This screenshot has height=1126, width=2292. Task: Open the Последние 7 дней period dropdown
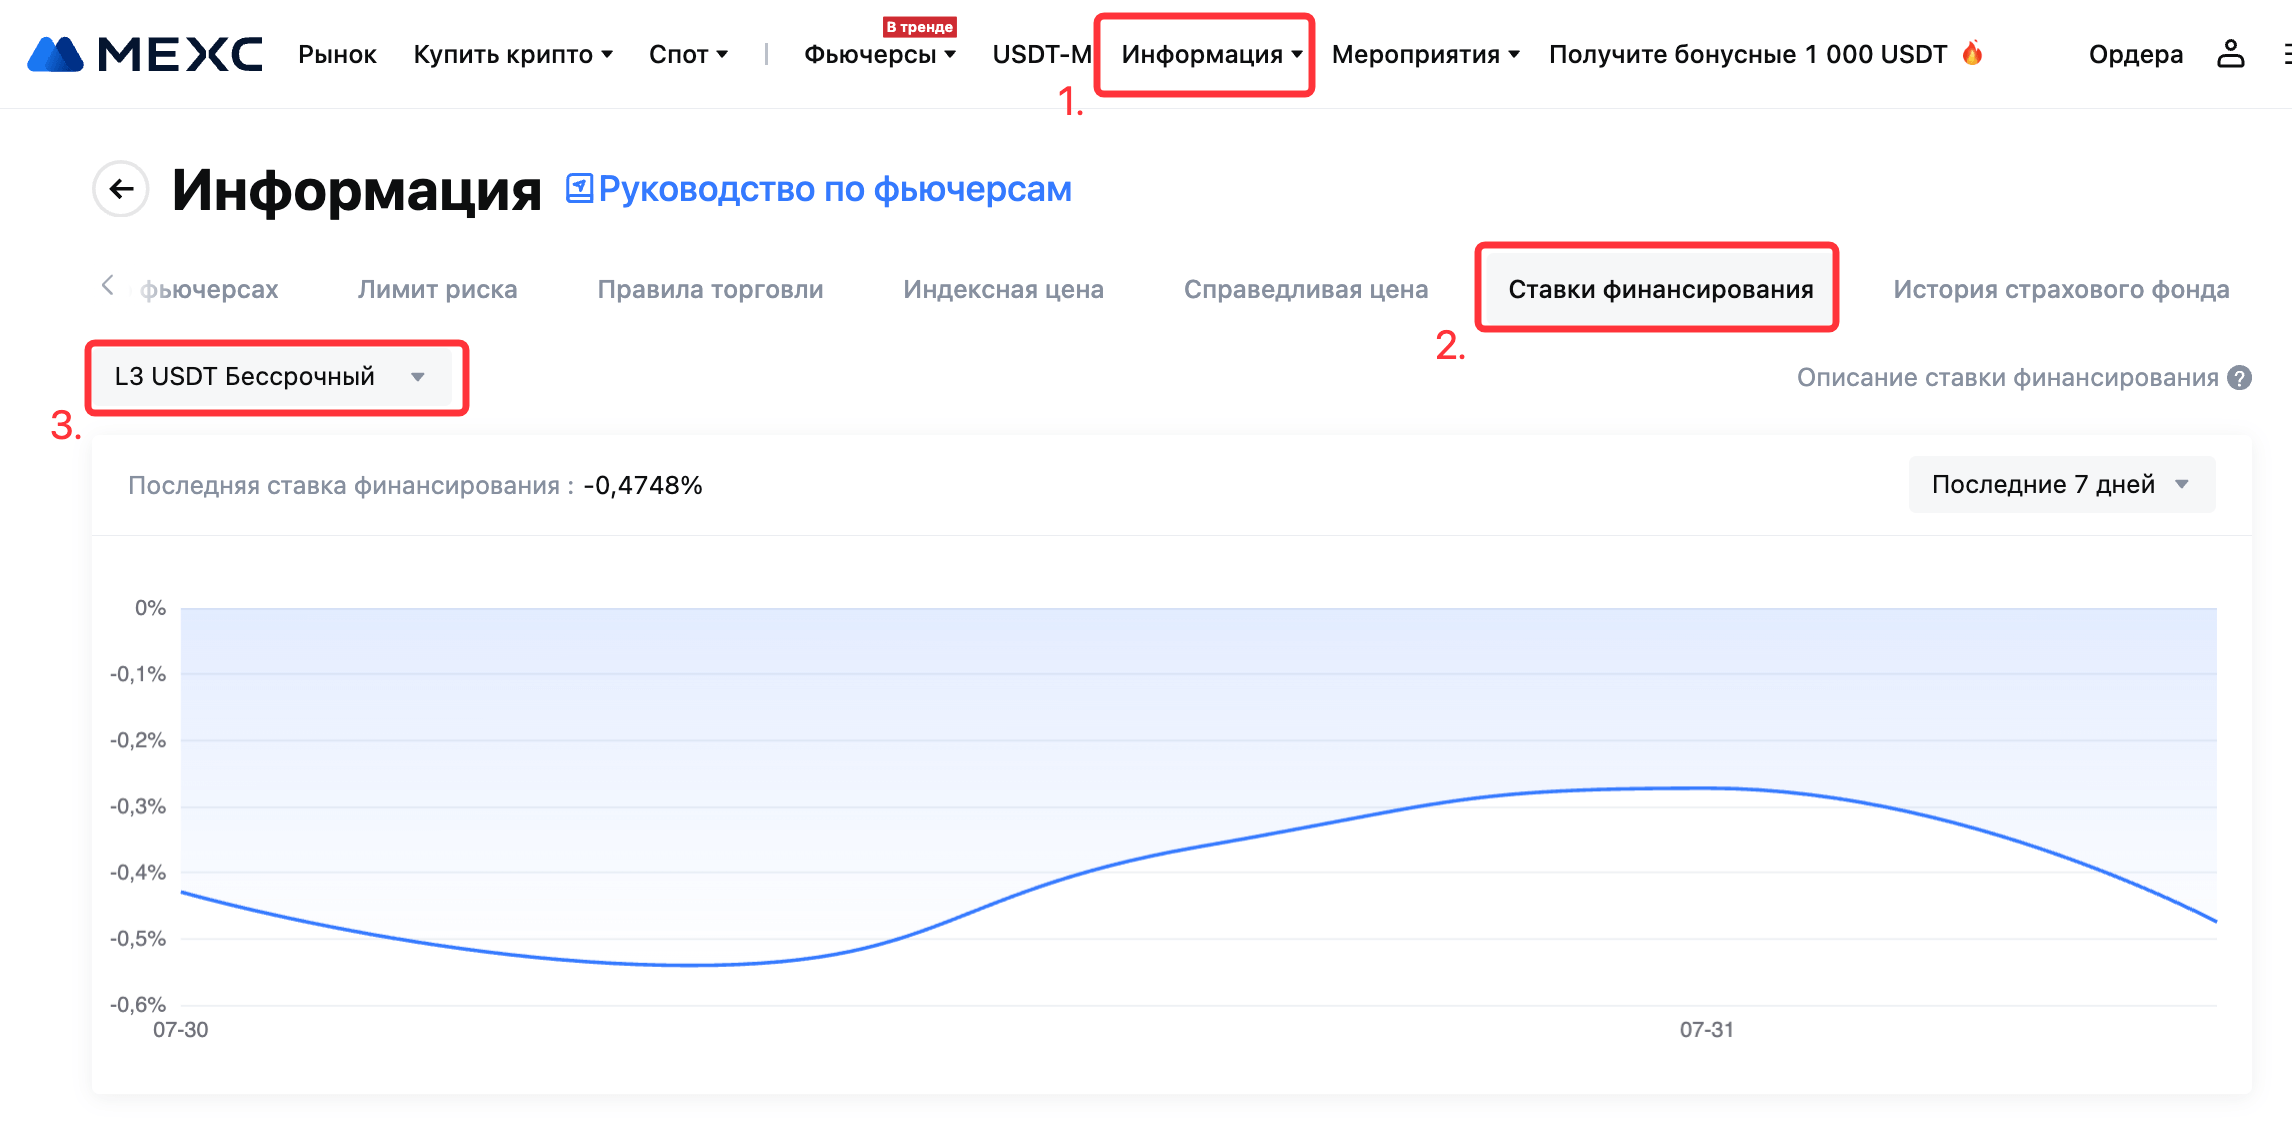(2061, 485)
